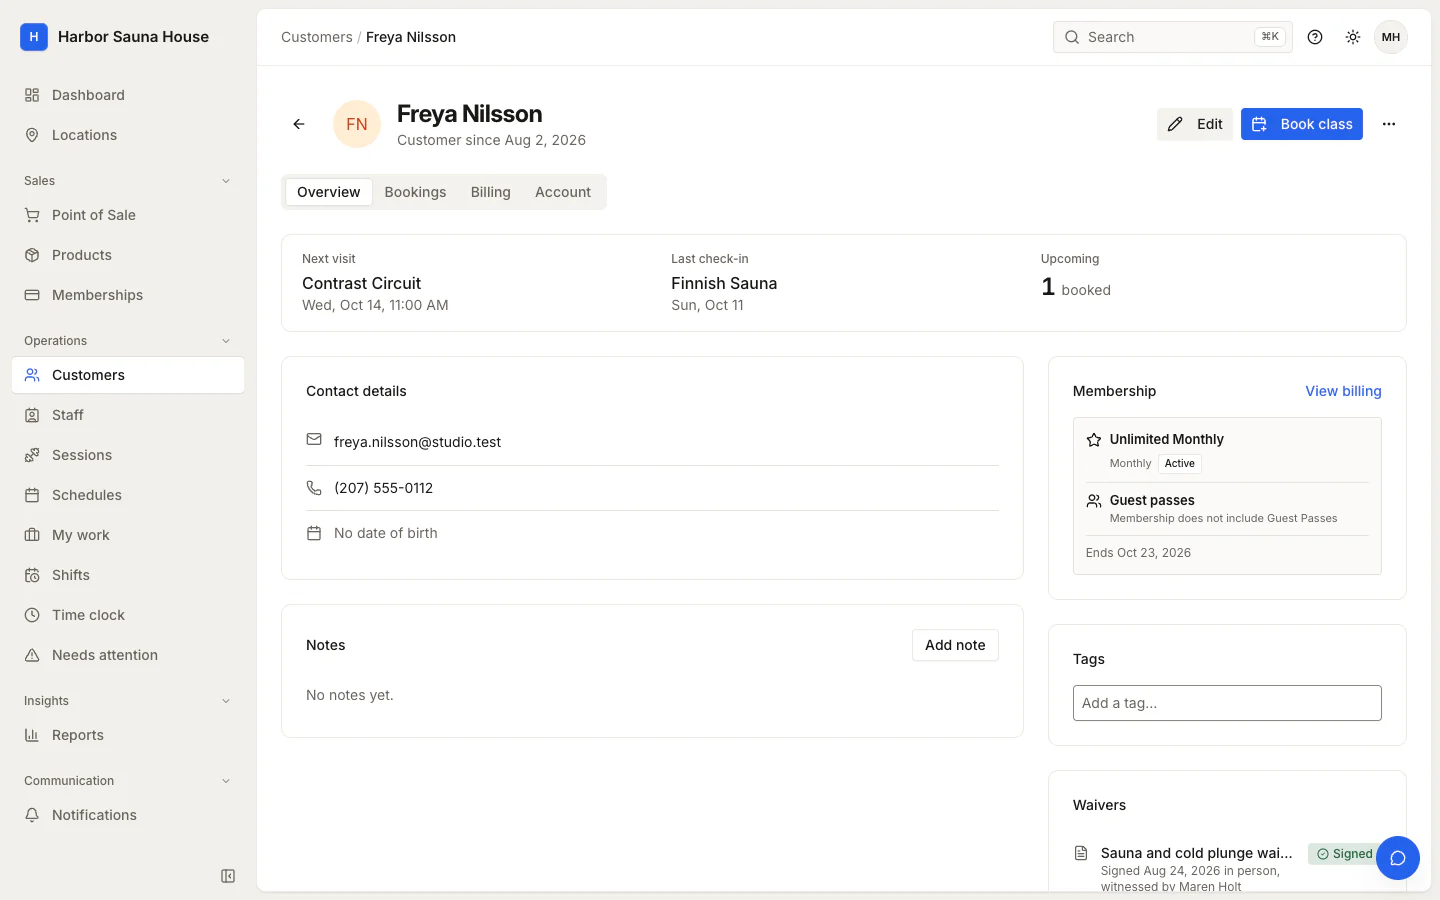Screen dimensions: 1440x900
Task: Focus the Add a tag input field
Action: coord(1227,703)
